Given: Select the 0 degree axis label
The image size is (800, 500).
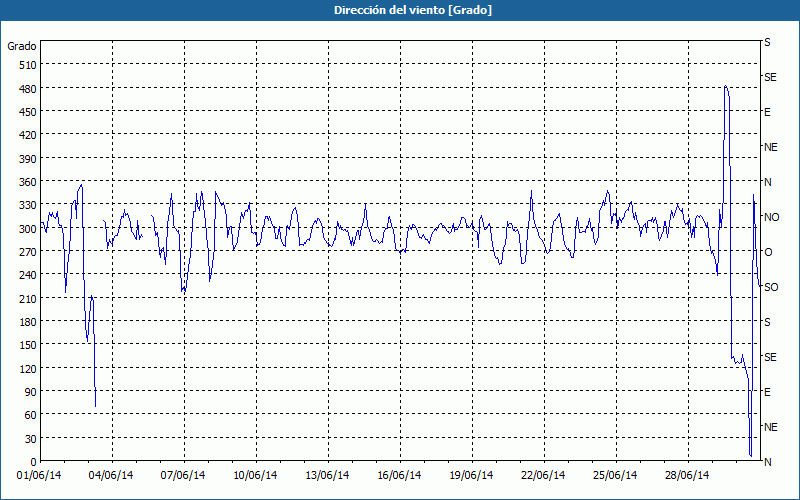Looking at the screenshot, I should coord(34,462).
